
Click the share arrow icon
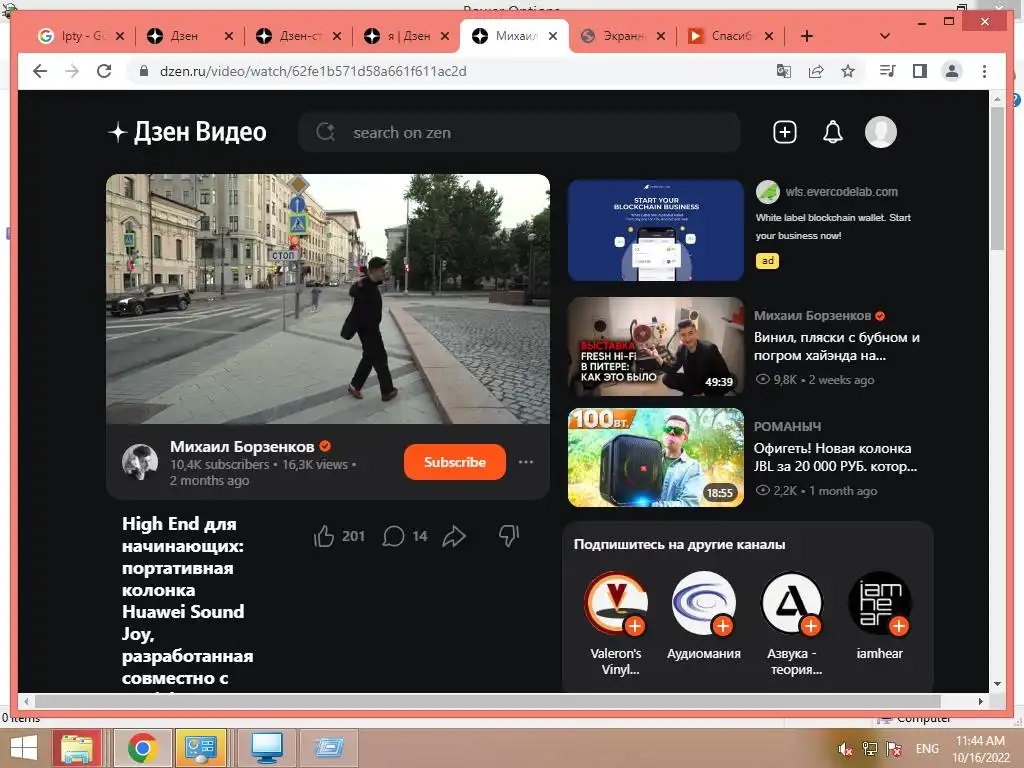tap(454, 536)
